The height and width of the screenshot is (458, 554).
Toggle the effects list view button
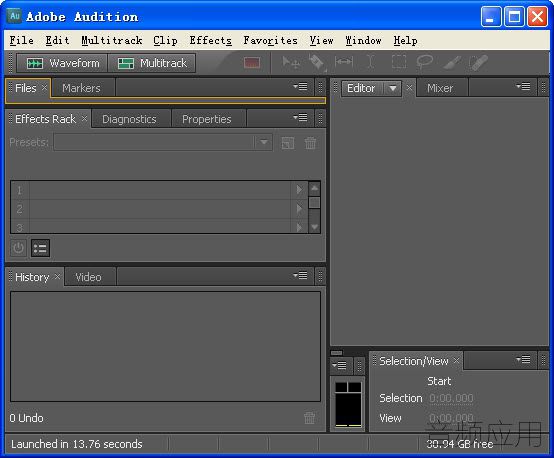[40, 248]
